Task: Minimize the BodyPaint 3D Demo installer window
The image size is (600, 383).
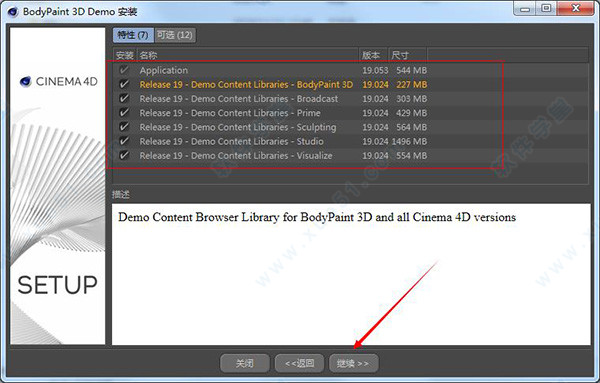Action: tap(525, 8)
